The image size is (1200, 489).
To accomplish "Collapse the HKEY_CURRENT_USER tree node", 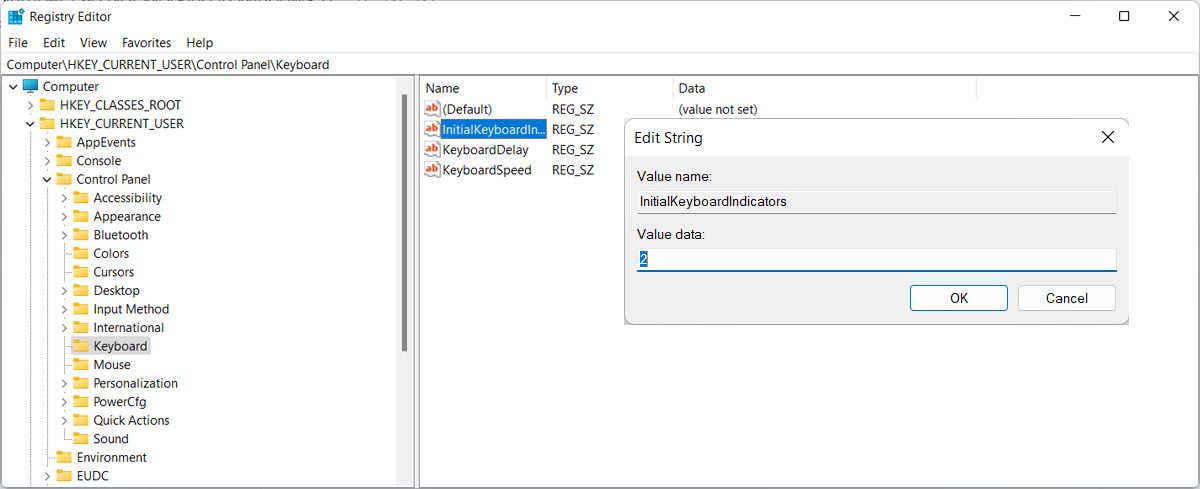I will pos(30,124).
